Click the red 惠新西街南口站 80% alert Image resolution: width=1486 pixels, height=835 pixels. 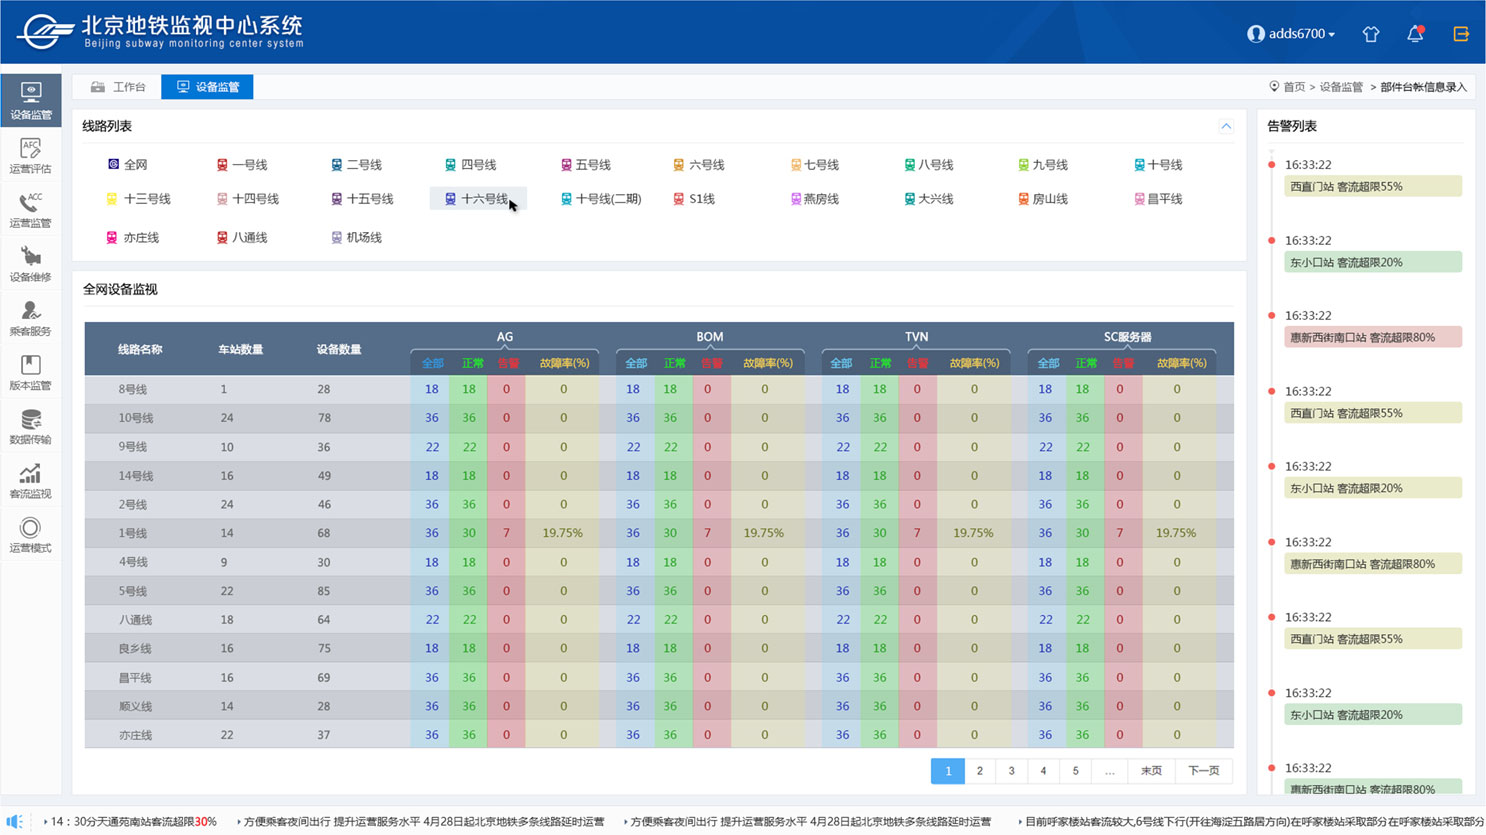1372,338
